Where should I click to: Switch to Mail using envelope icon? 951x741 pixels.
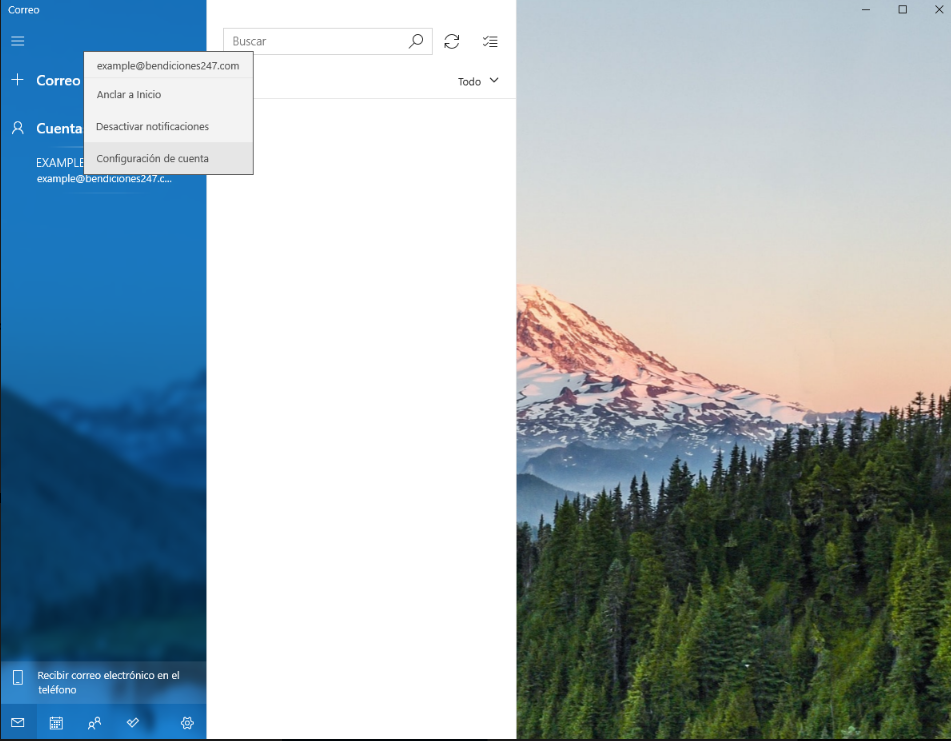point(18,722)
